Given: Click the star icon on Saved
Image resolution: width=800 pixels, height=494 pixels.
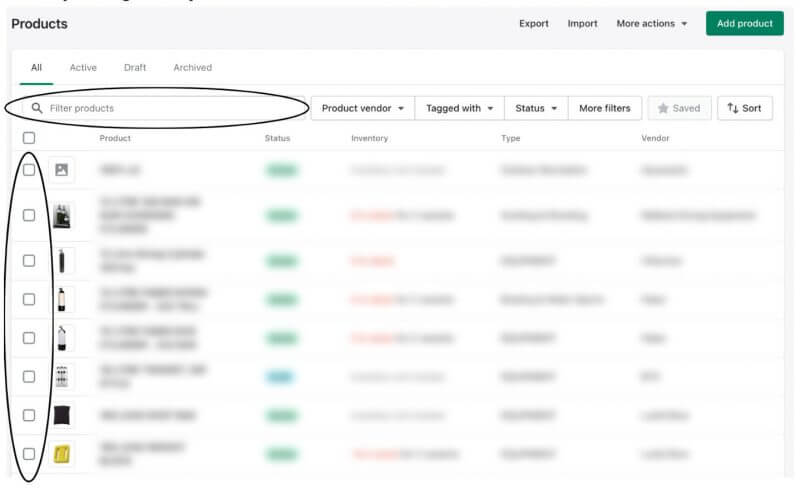Looking at the screenshot, I should (662, 108).
